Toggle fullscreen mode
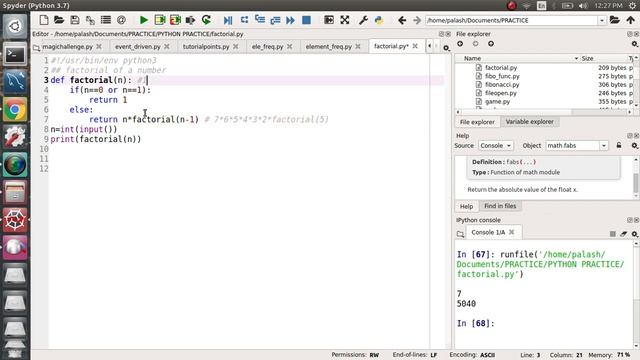The image size is (640, 360). [345, 20]
